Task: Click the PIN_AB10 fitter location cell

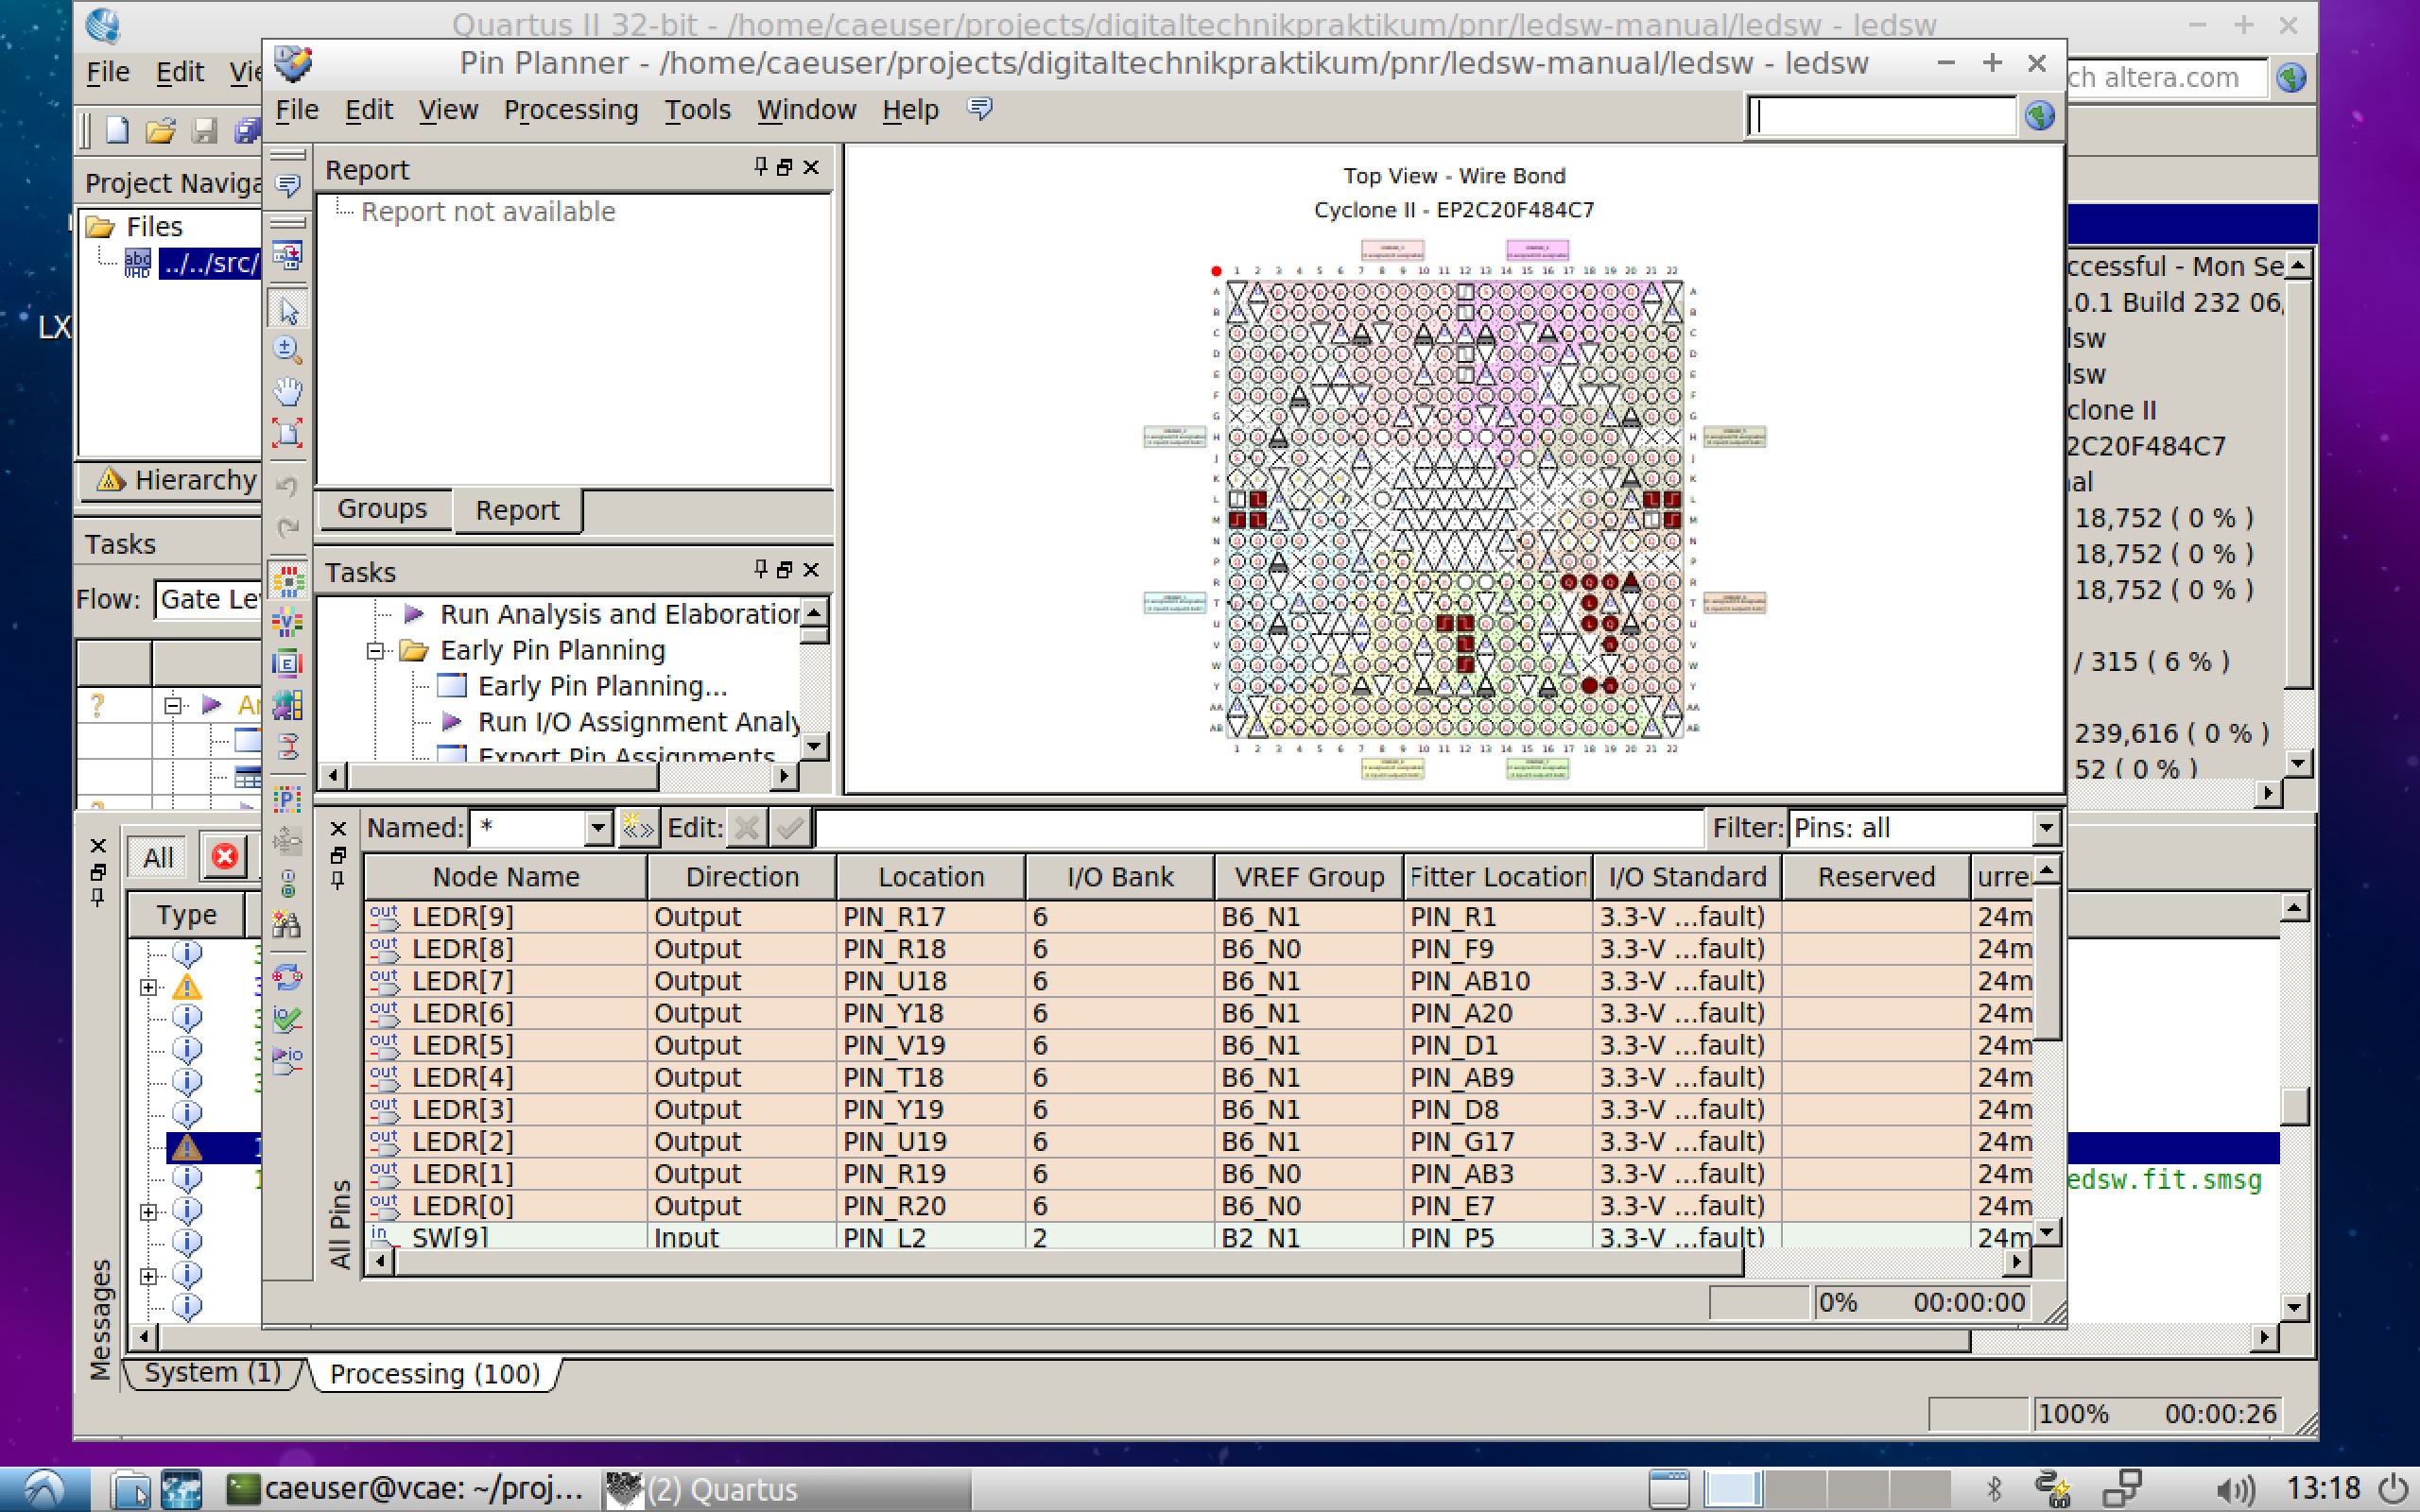Action: [1497, 981]
